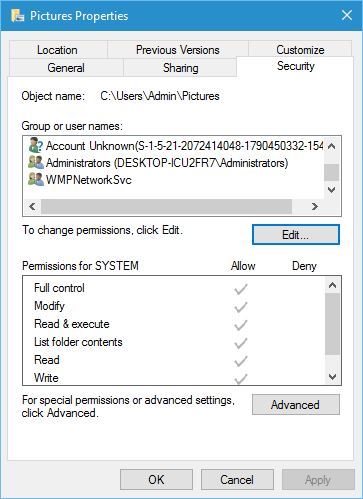Switch to the General tab
This screenshot has width=363, height=499.
pos(66,68)
